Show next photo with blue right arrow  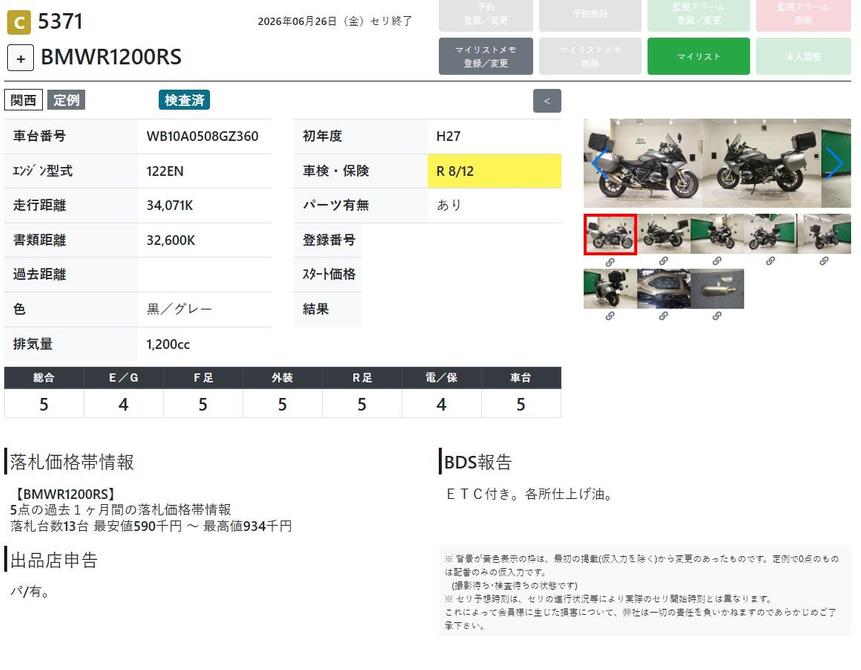835,163
